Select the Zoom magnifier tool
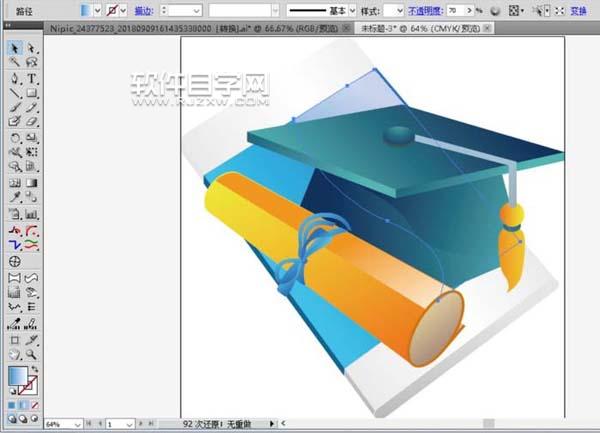Screen dimensions: 600x433 coord(32,354)
